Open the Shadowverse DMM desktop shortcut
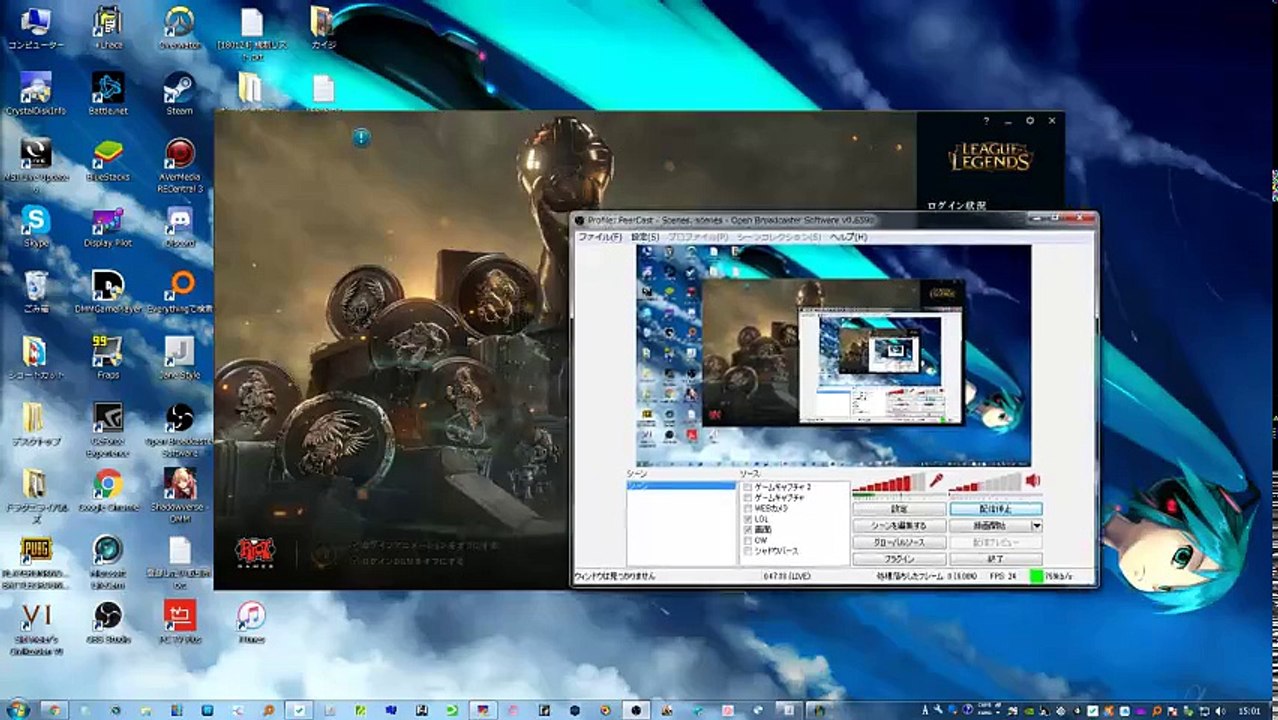Screen dimensions: 1278x720 point(180,496)
